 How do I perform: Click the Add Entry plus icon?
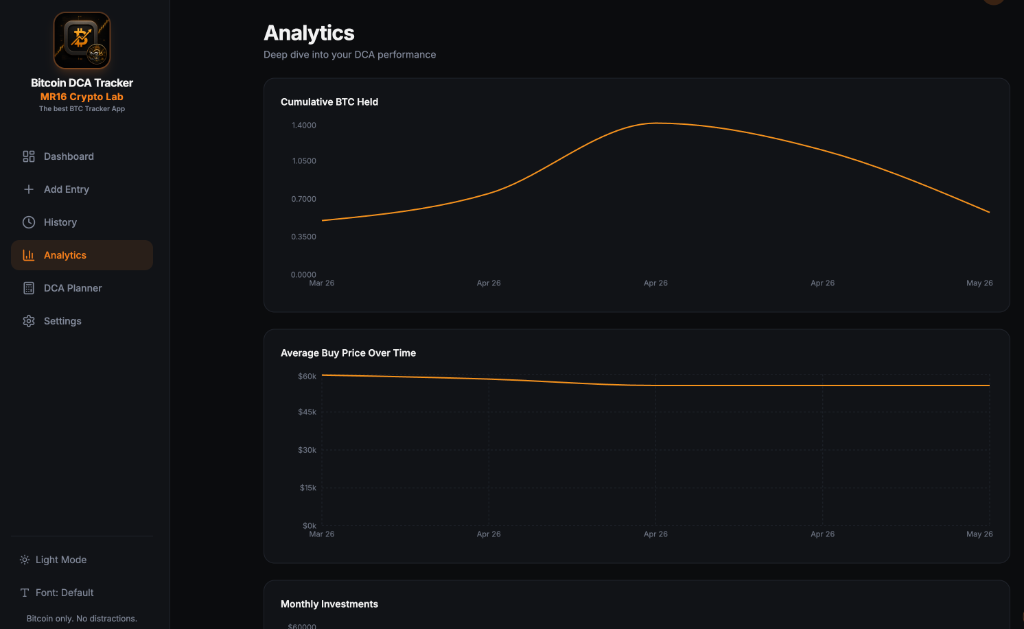(29, 189)
